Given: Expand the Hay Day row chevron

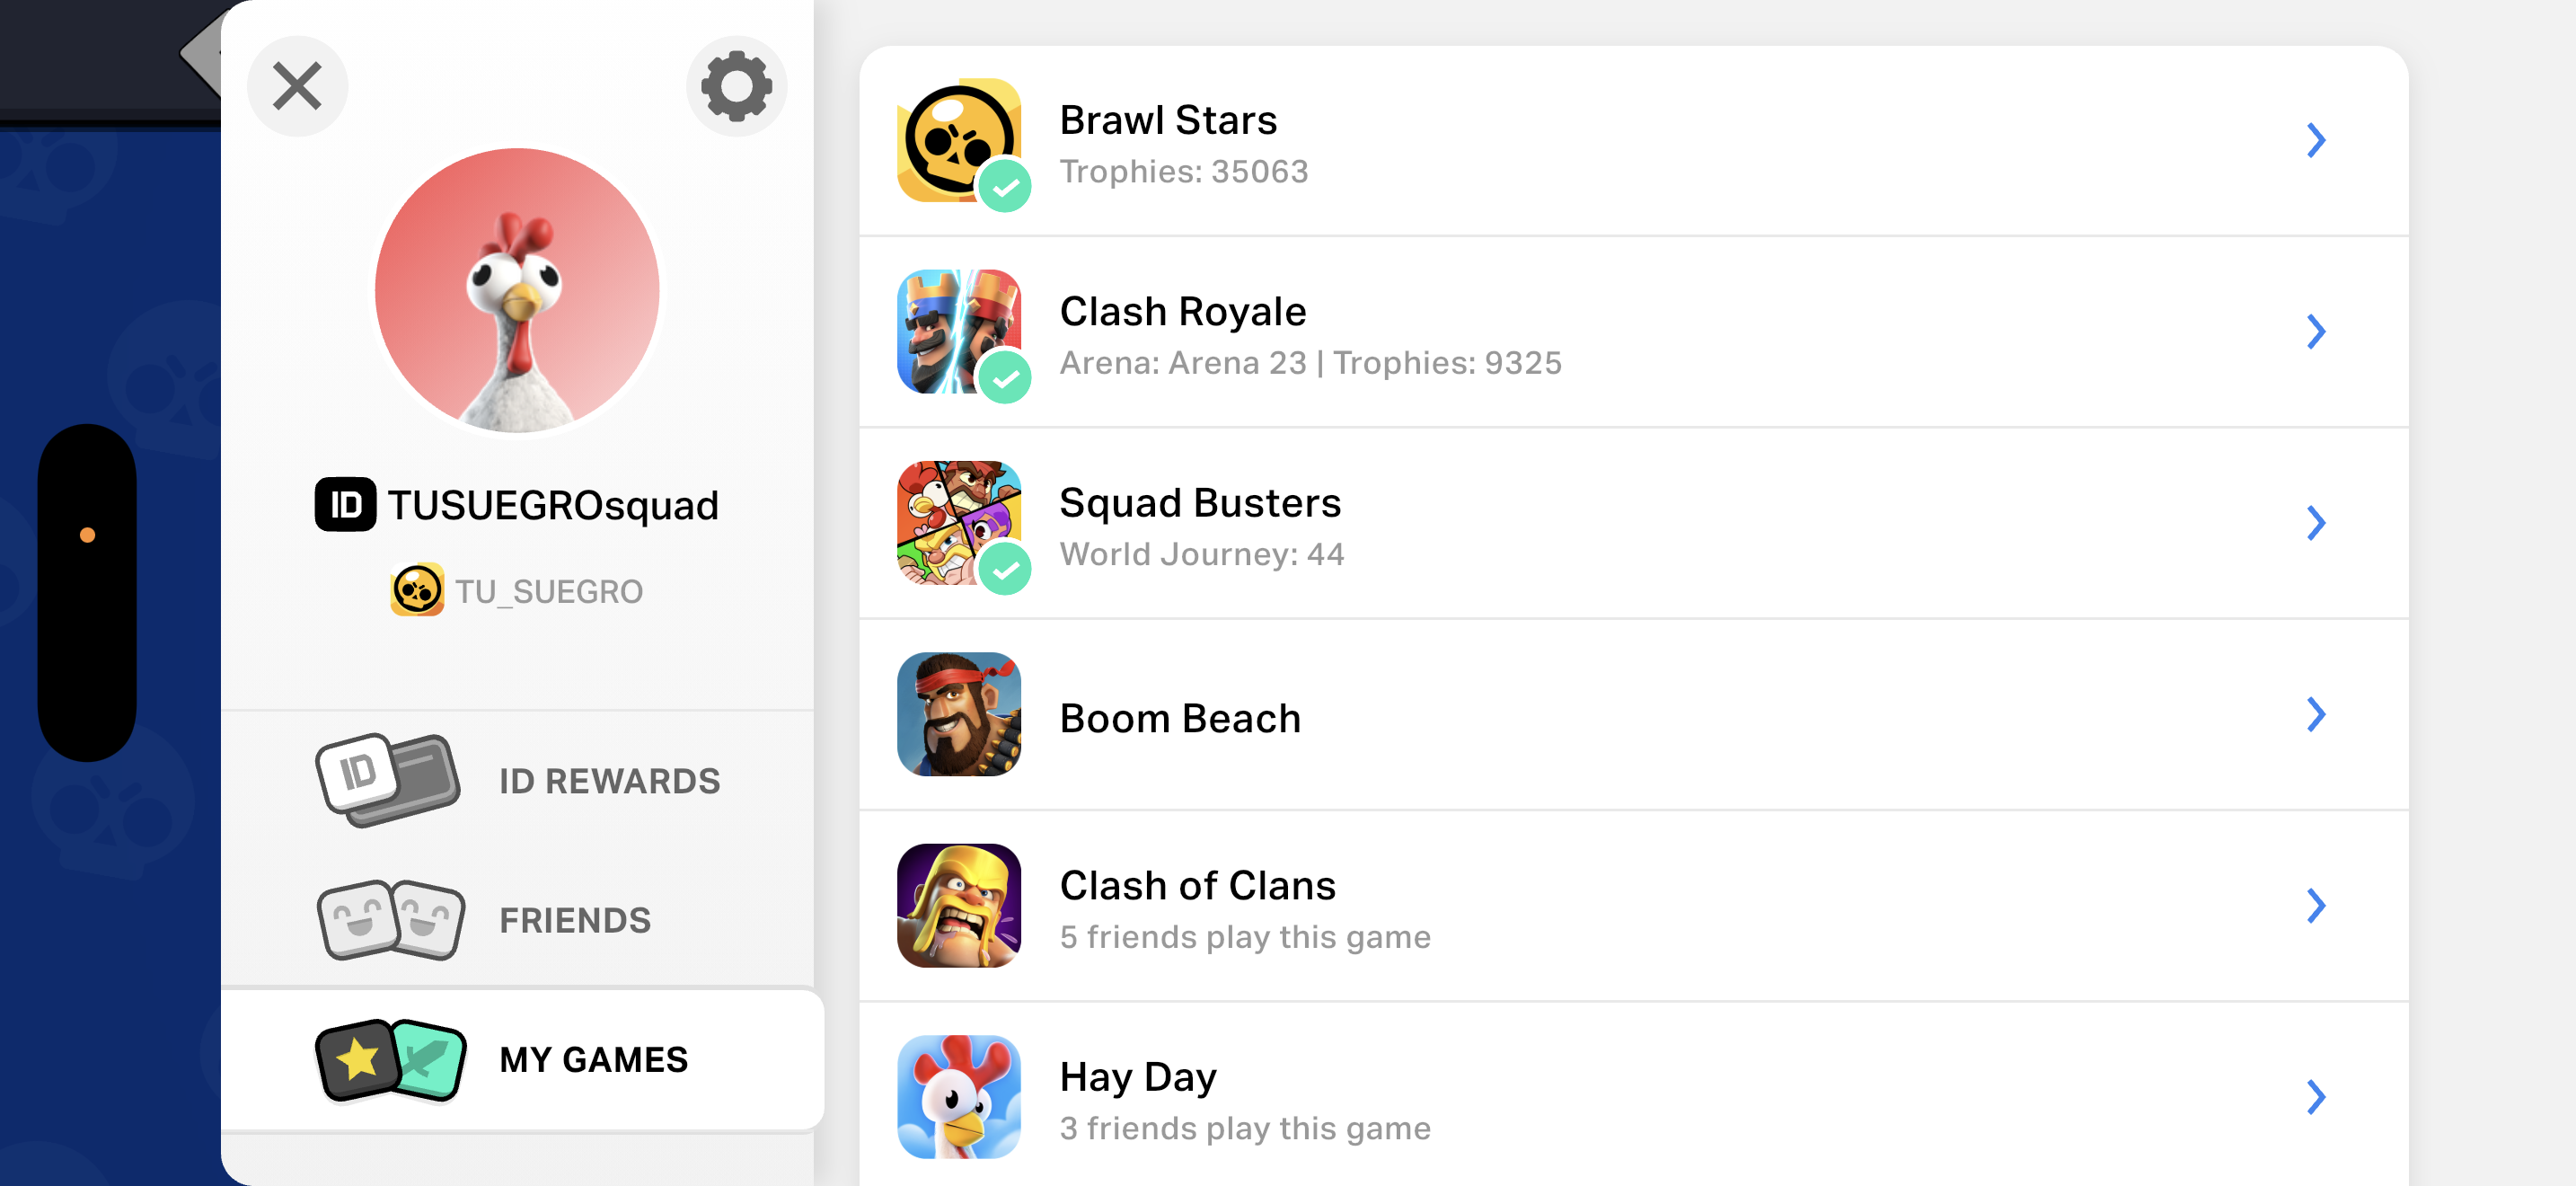Looking at the screenshot, I should coord(2316,1097).
